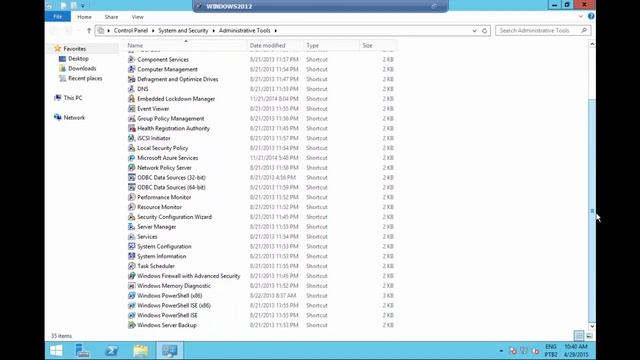Click the Group Policy Management icon
This screenshot has width=640, height=360.
click(x=131, y=118)
